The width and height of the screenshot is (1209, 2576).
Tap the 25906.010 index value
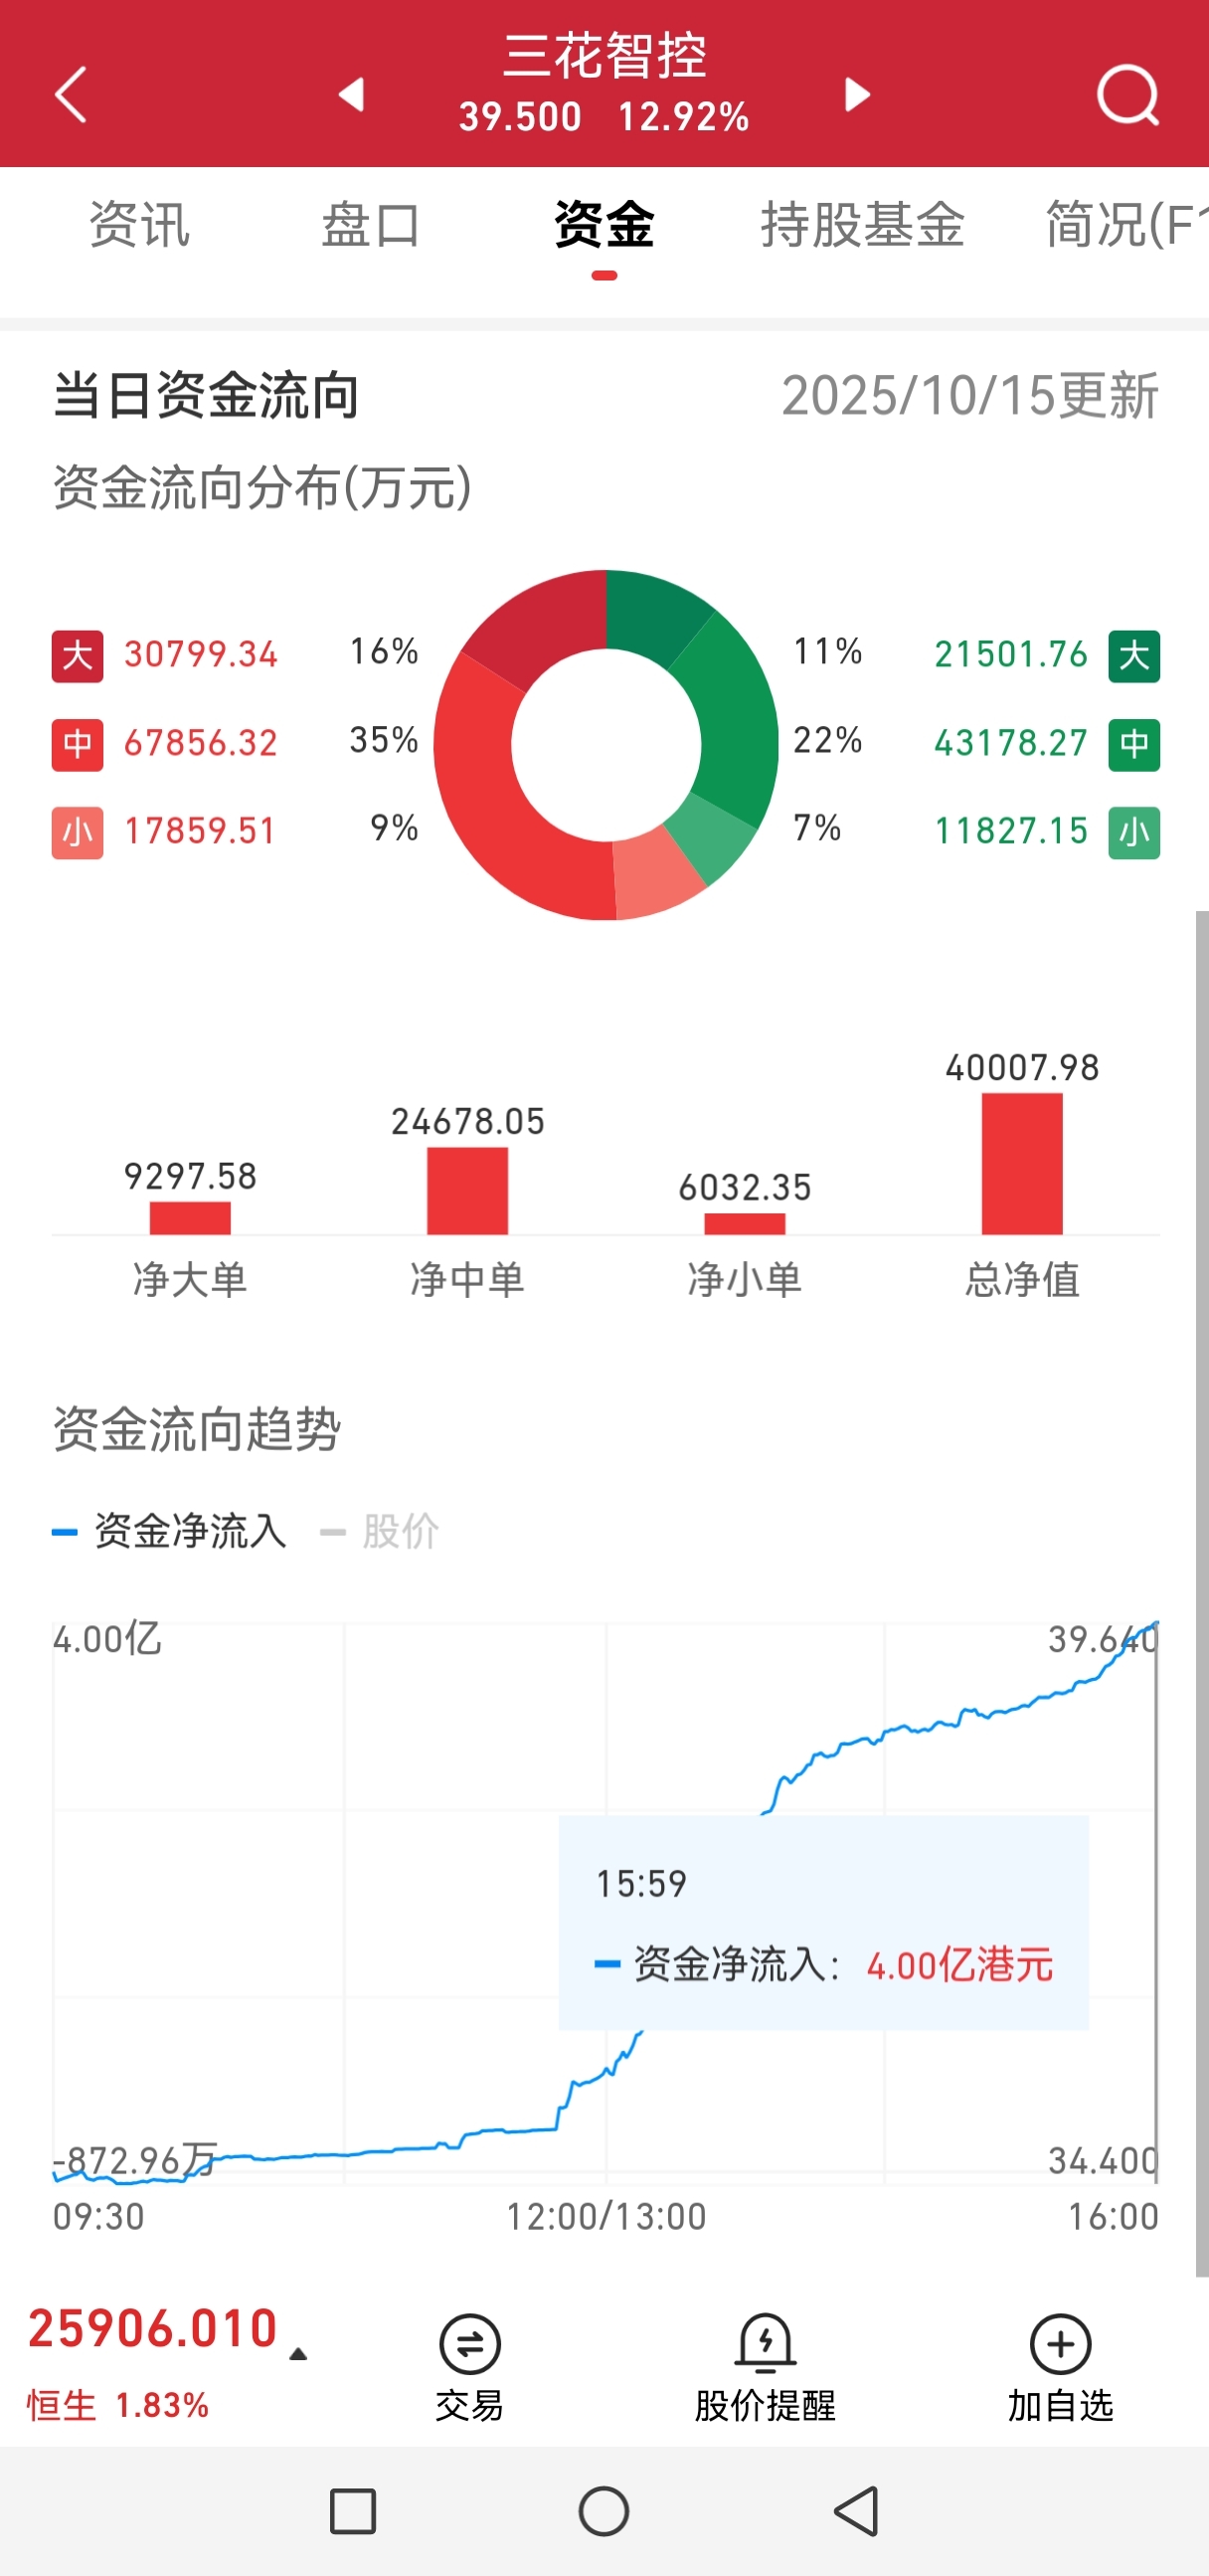coord(152,2328)
